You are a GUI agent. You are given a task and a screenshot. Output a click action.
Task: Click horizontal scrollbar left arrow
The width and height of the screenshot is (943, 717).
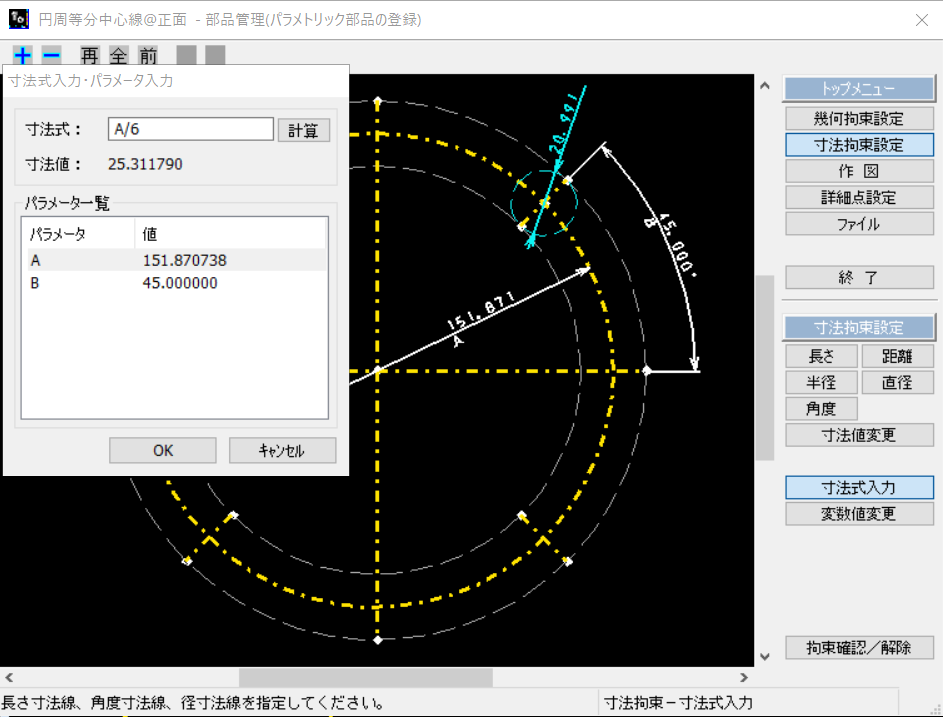(x=9, y=677)
